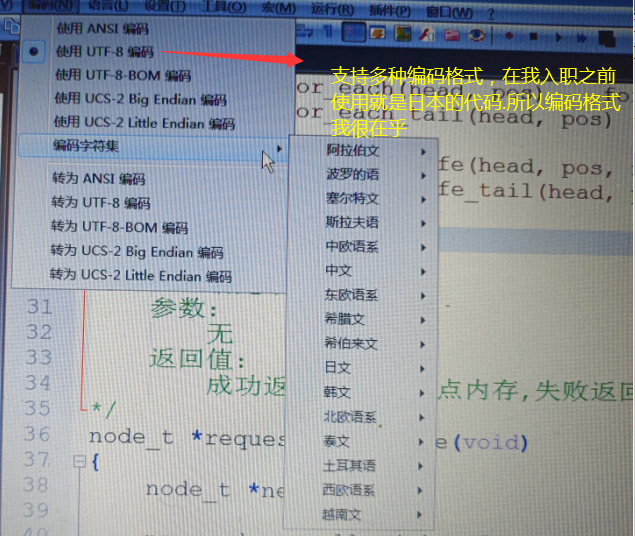
Task: Open the user-defined language dialog icon
Action: click(x=378, y=34)
